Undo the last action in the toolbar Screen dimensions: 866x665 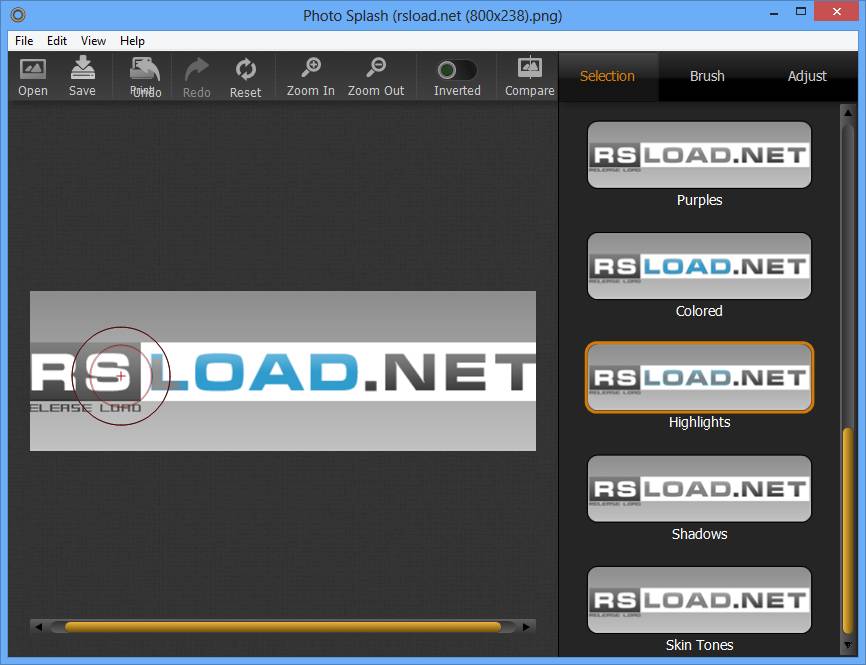click(145, 76)
